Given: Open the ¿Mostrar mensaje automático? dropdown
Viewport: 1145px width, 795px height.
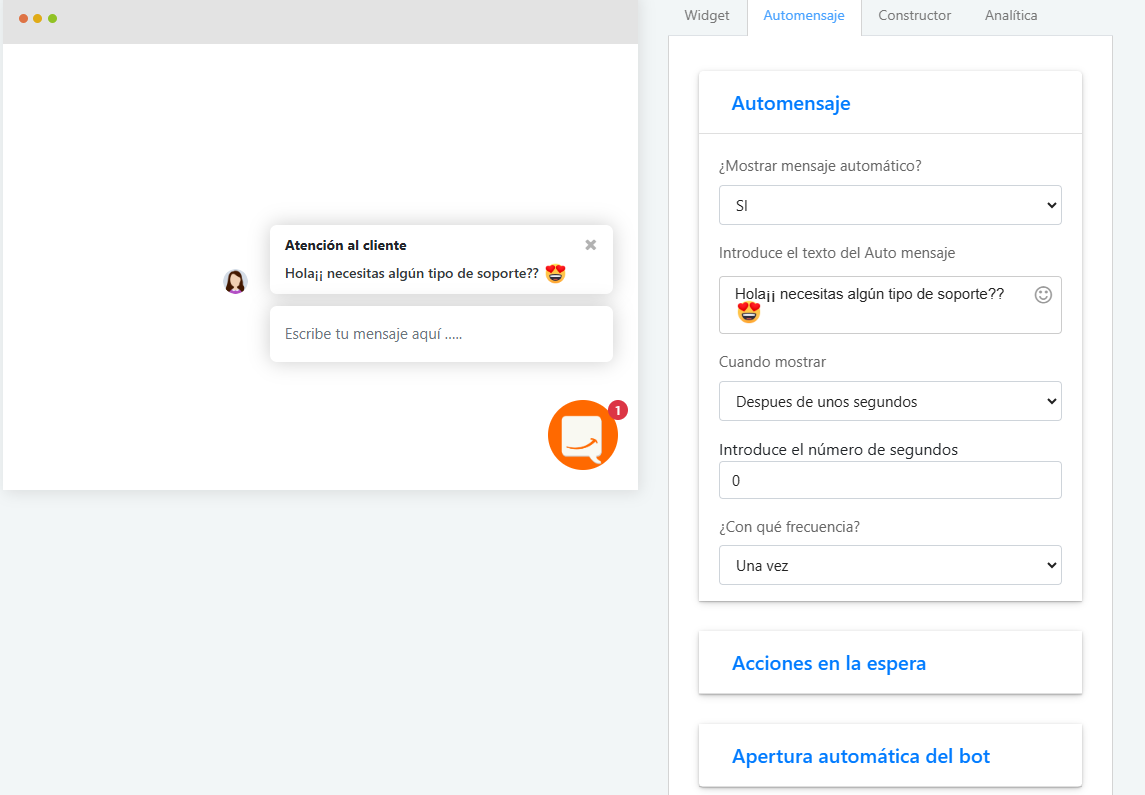Looking at the screenshot, I should pos(890,204).
